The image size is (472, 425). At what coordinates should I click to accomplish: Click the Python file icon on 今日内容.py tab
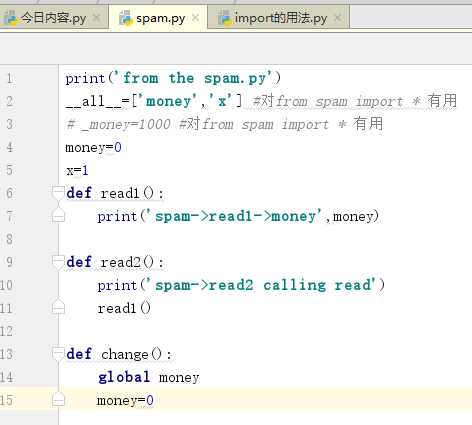click(10, 18)
